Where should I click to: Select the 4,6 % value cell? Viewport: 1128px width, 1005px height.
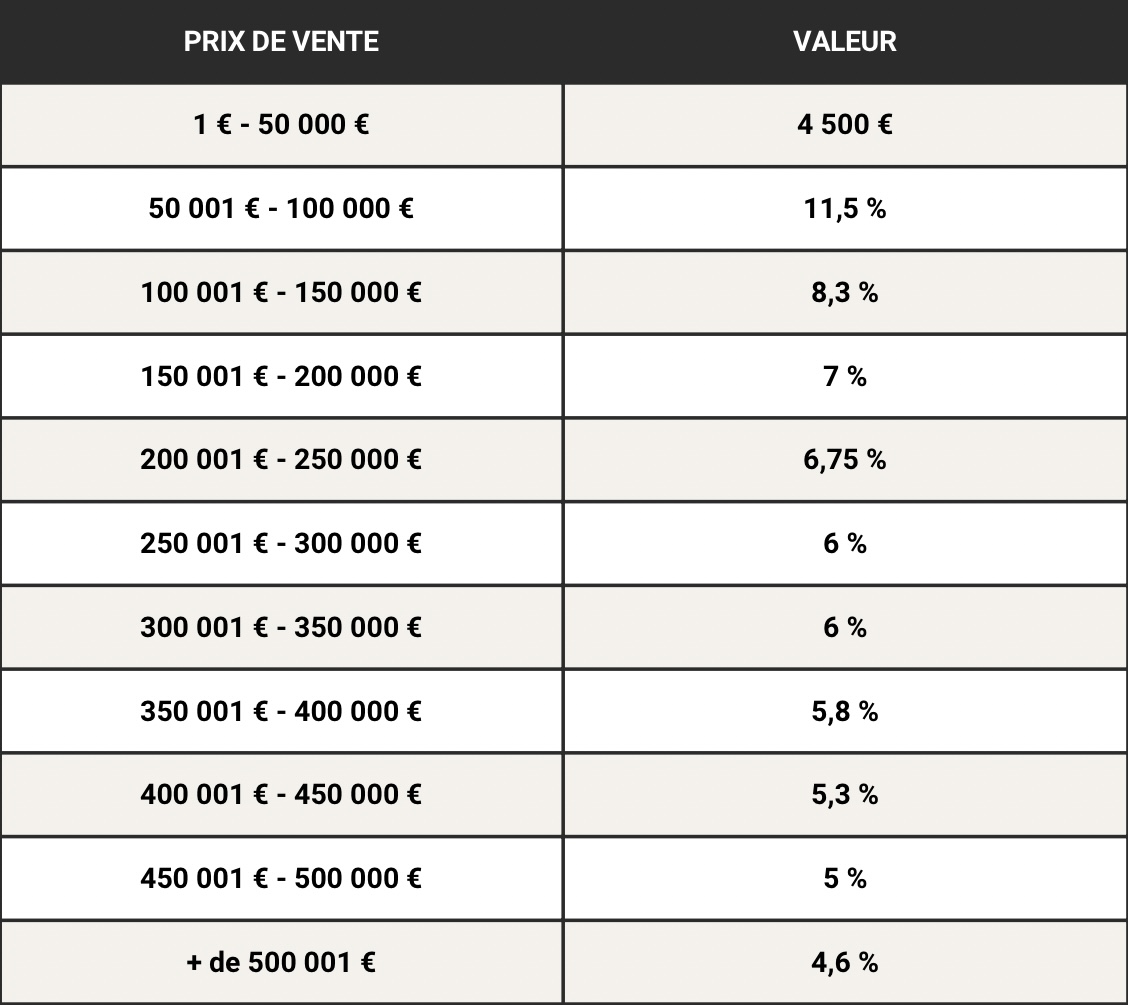pyautogui.click(x=845, y=963)
